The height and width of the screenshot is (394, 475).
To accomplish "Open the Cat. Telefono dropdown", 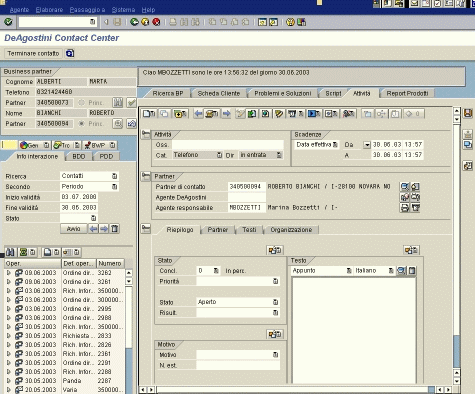I will click(219, 155).
